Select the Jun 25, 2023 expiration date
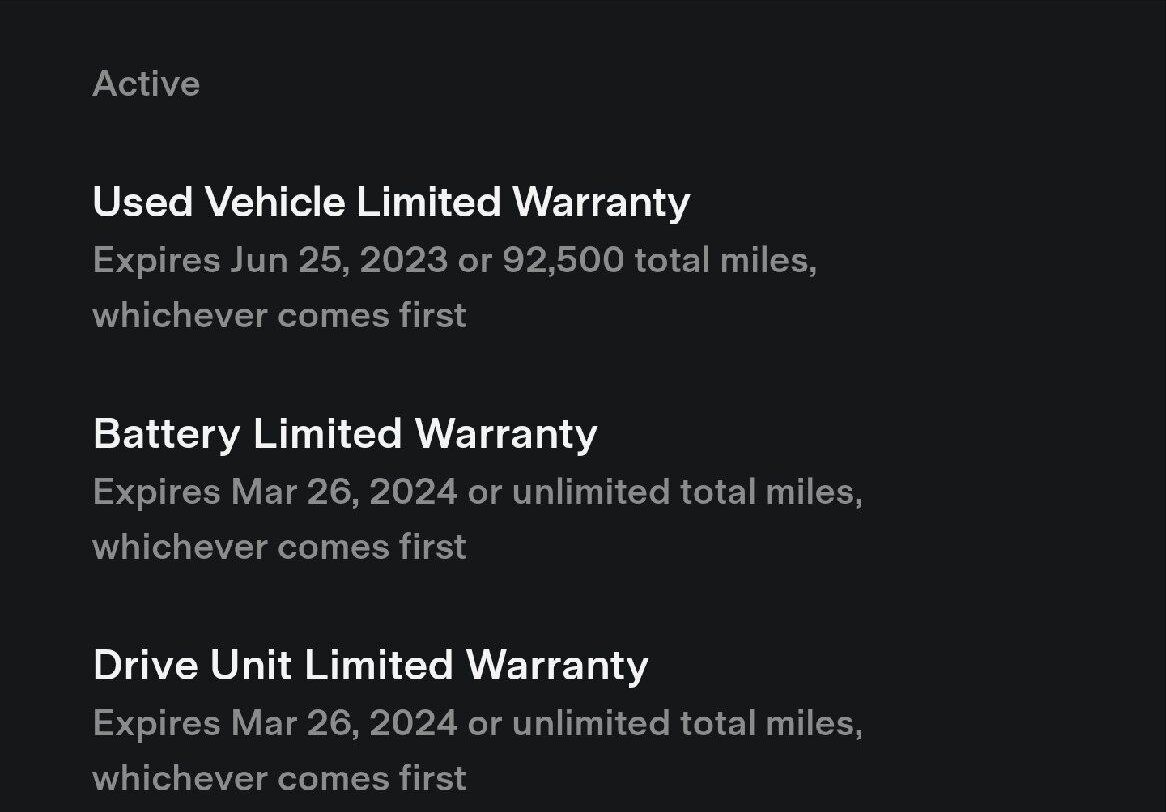The image size is (1166, 812). point(339,261)
